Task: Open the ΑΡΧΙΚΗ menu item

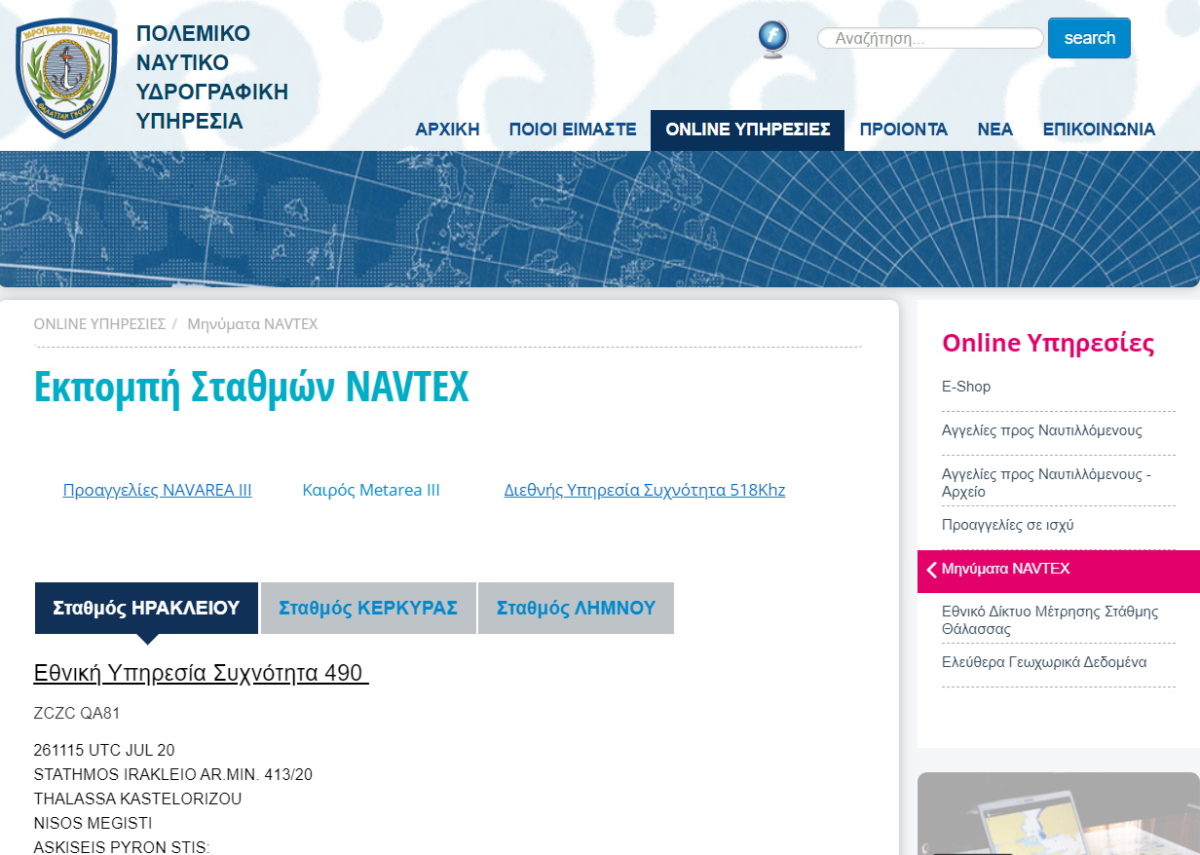Action: coord(447,130)
